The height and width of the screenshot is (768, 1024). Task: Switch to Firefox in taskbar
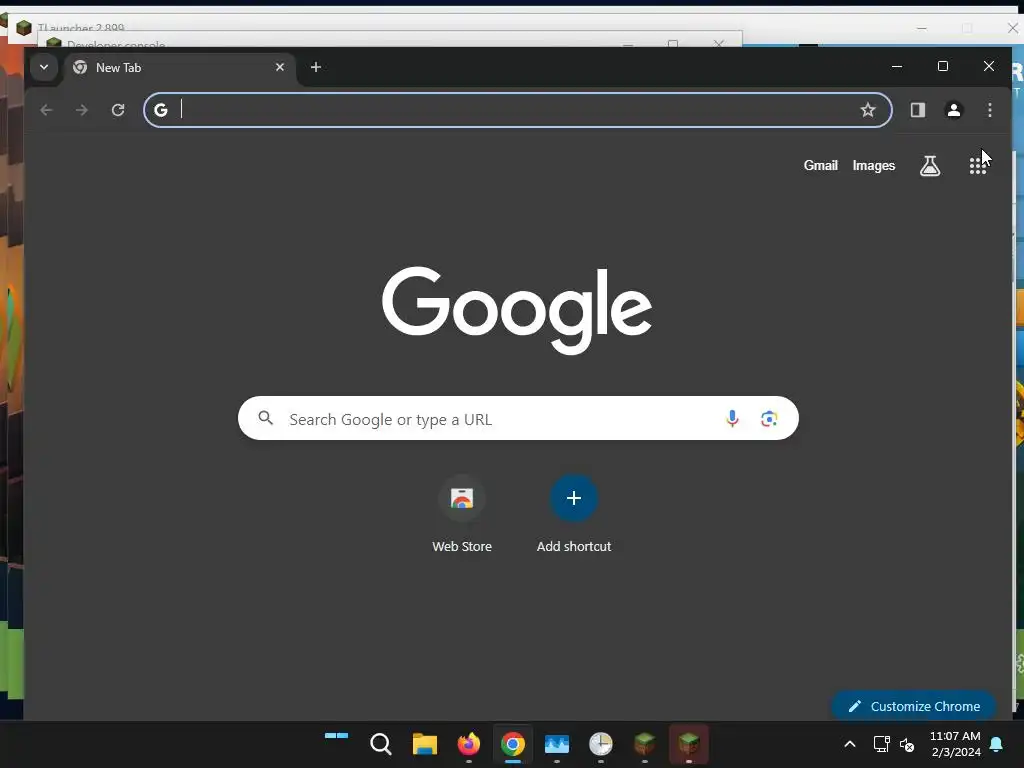[x=468, y=744]
